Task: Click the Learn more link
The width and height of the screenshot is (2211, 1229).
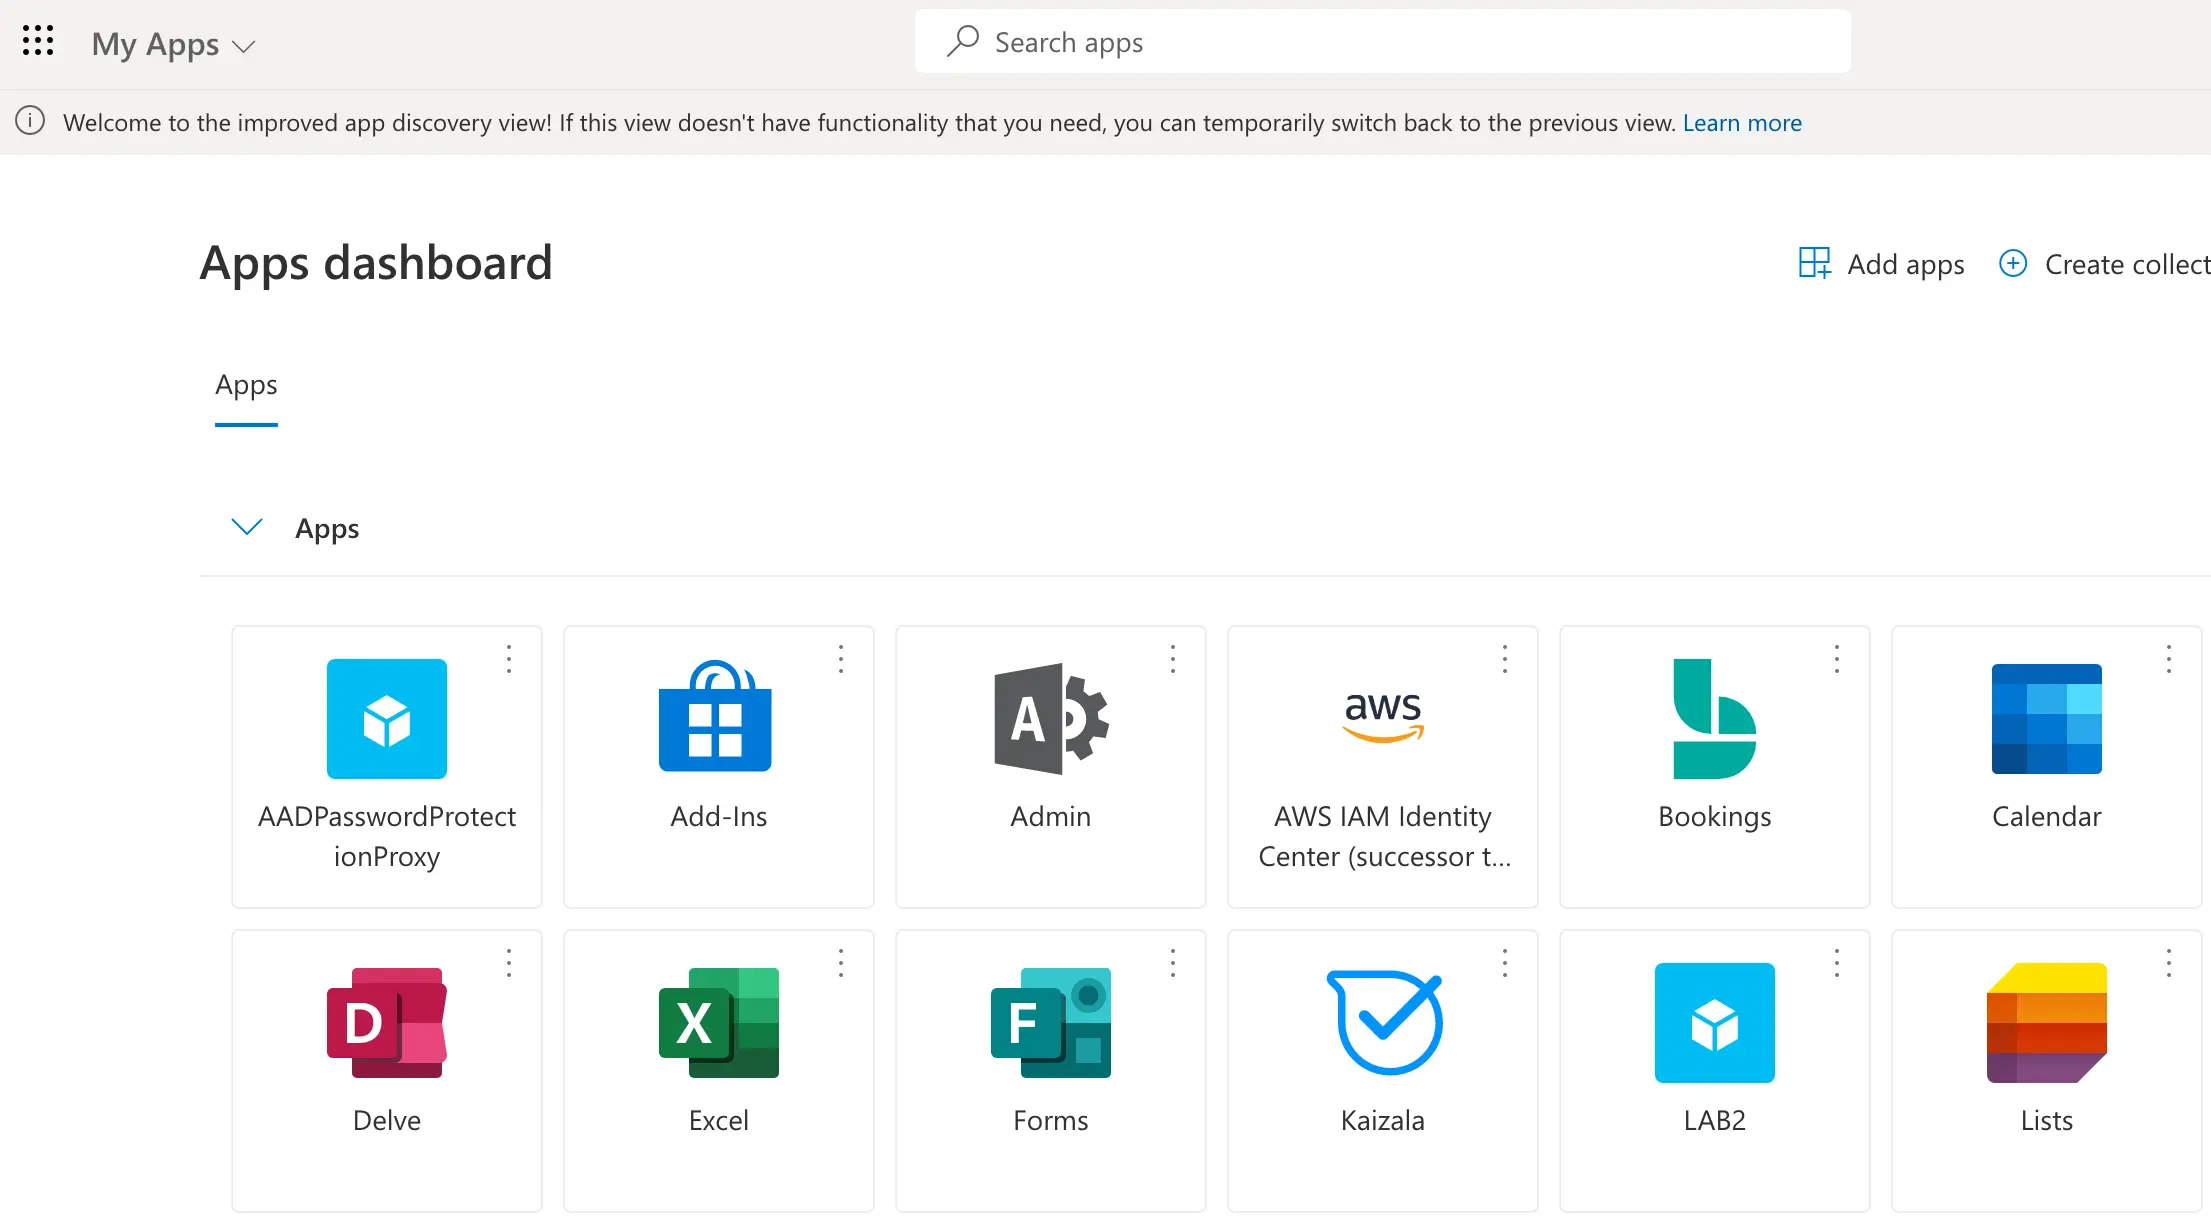Action: [1742, 123]
